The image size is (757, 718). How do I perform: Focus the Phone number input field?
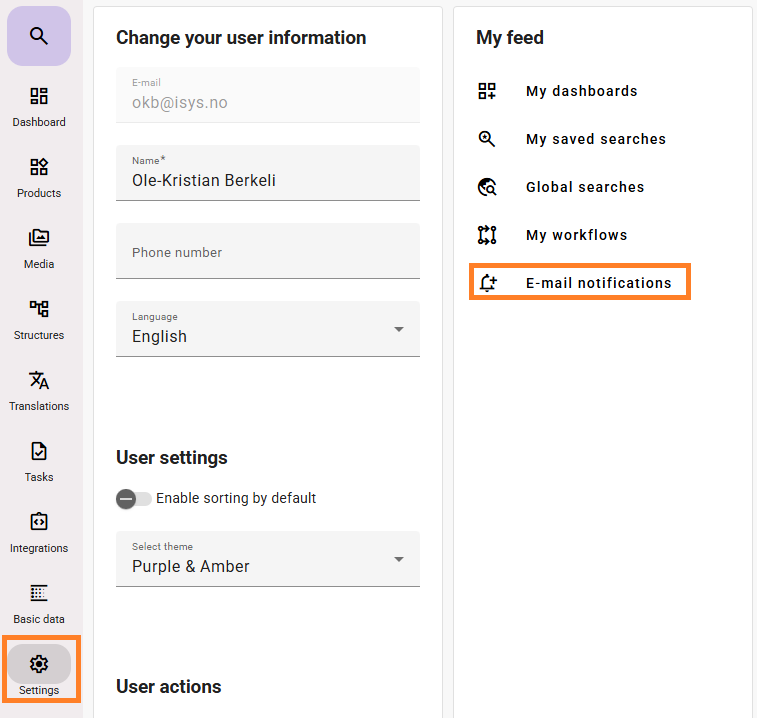pyautogui.click(x=268, y=251)
